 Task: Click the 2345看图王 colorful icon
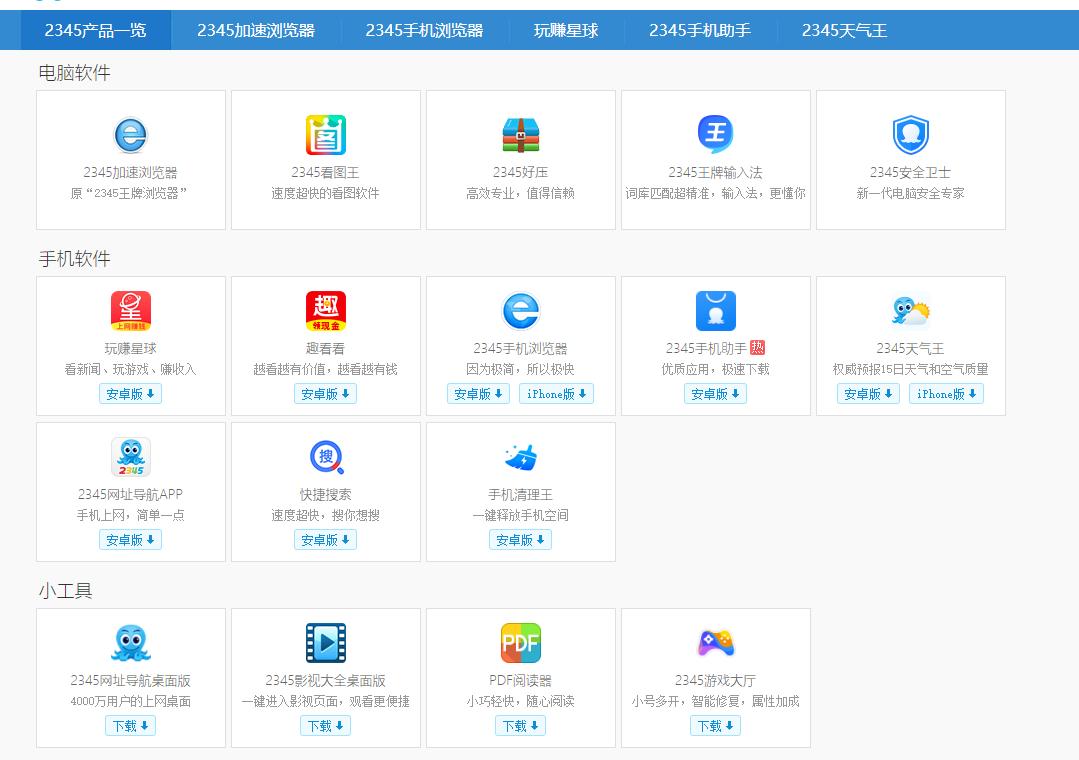point(325,135)
